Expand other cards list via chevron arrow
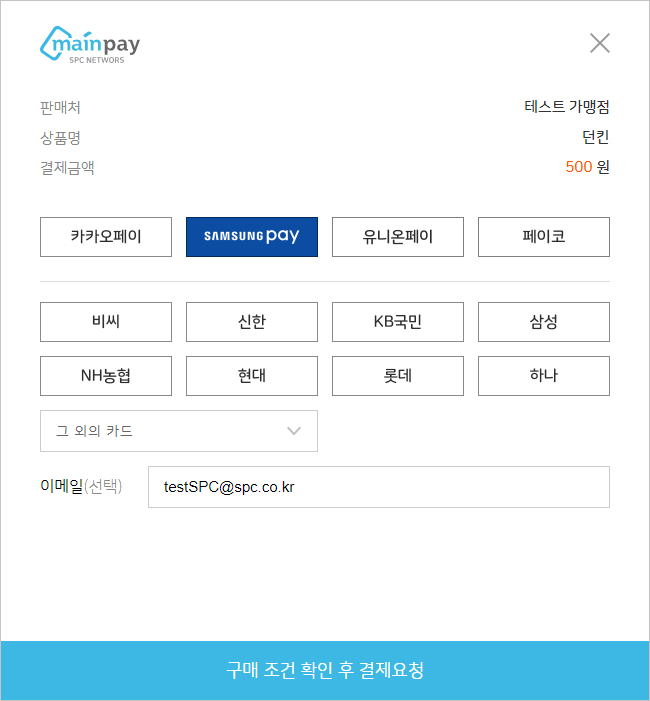This screenshot has height=701, width=650. coord(294,431)
